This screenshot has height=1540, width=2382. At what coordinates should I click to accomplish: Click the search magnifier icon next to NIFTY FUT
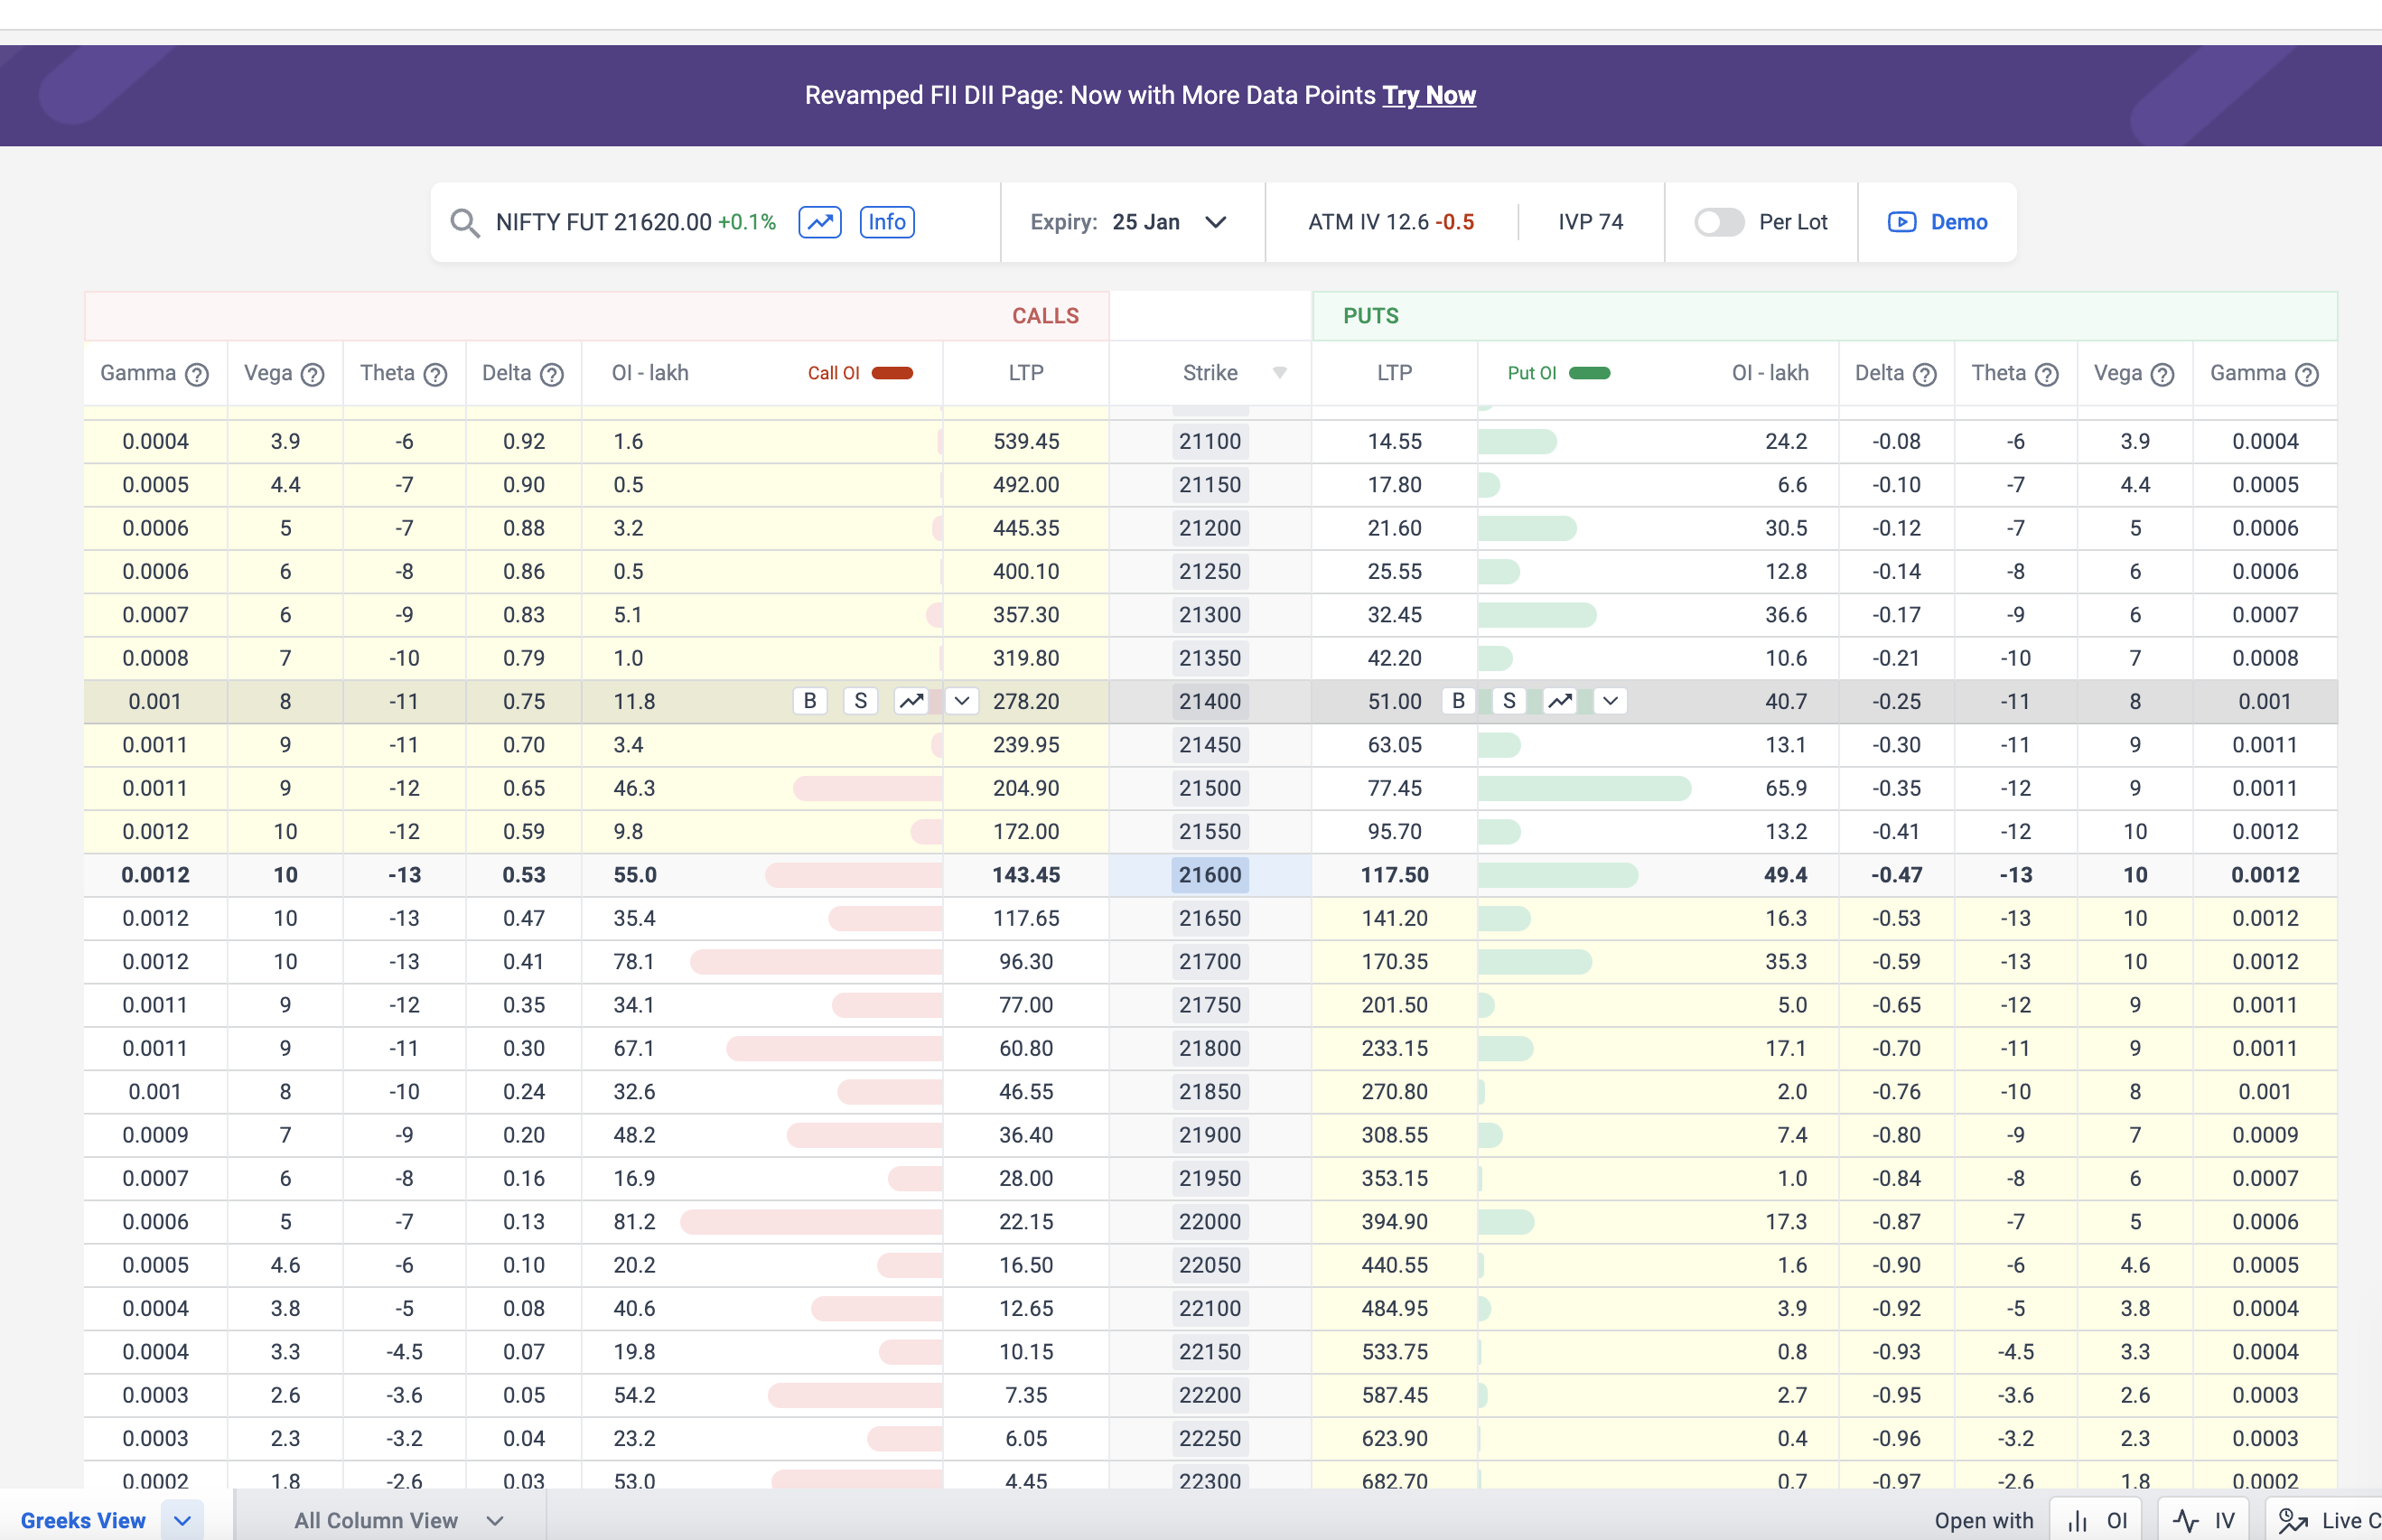[464, 222]
